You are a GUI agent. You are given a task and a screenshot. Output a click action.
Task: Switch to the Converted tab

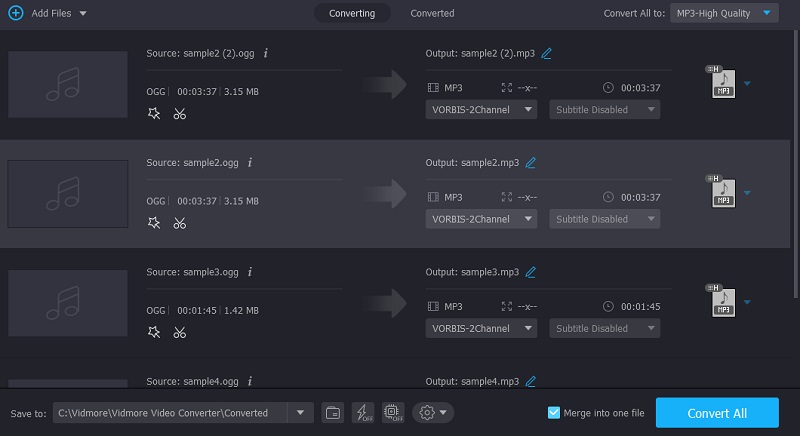432,13
